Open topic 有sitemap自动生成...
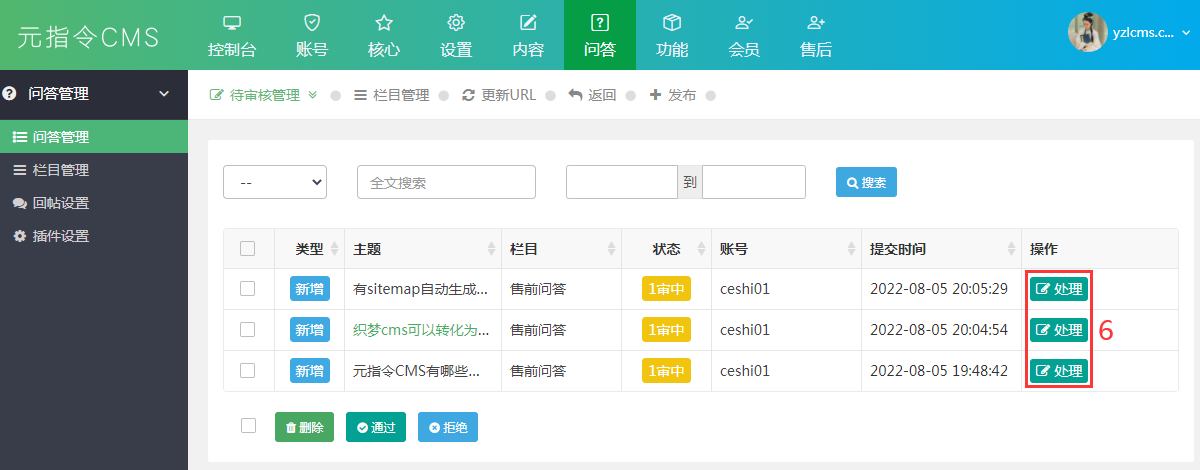Screen dimensions: 1200x470 pyautogui.click(x=421, y=289)
